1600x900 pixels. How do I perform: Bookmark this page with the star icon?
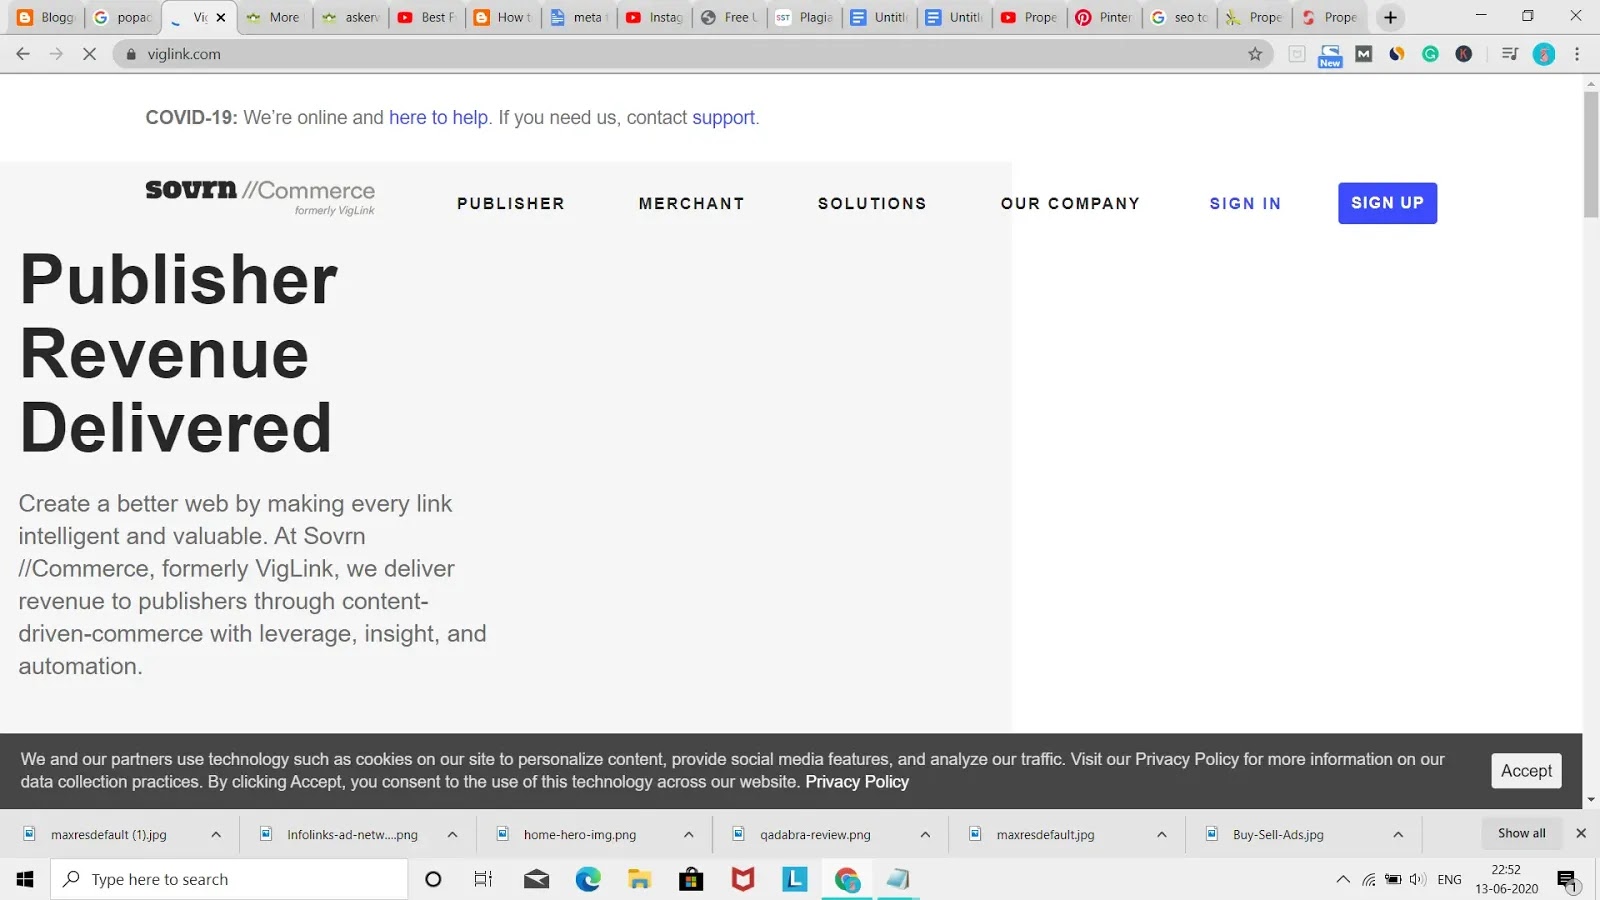click(x=1255, y=54)
